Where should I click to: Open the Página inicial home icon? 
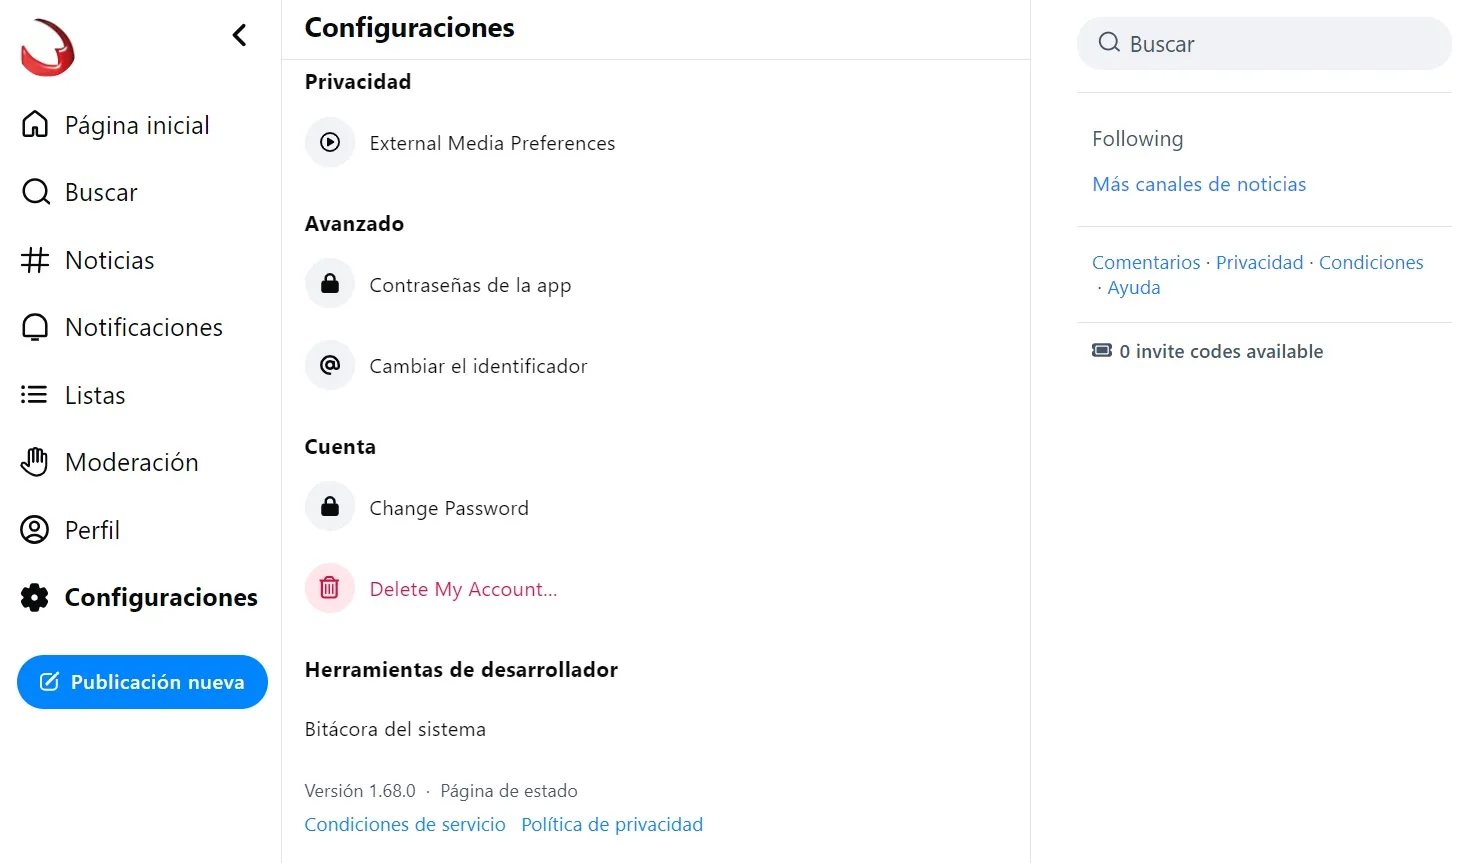point(35,125)
